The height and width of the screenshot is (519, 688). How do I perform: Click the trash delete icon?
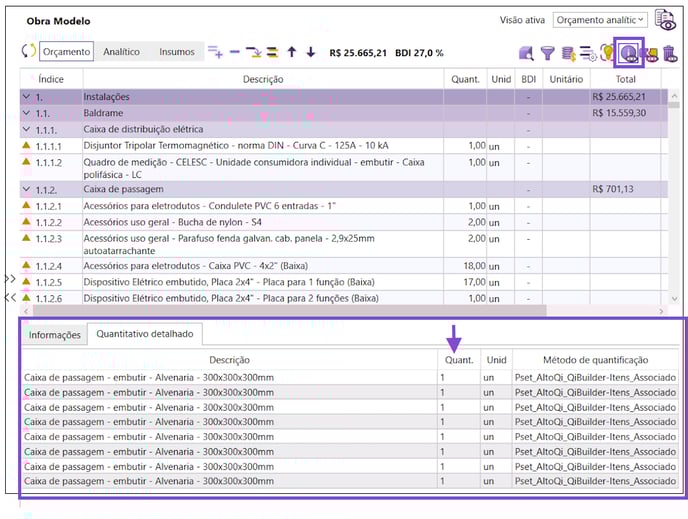click(670, 54)
